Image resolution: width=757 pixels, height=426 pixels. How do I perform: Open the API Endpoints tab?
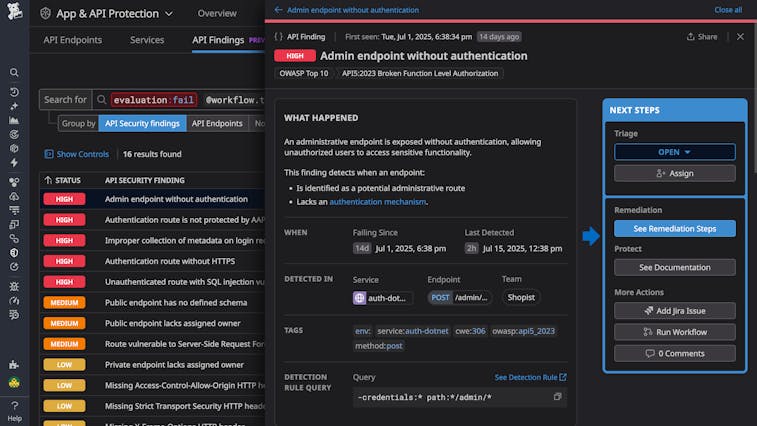click(x=73, y=41)
